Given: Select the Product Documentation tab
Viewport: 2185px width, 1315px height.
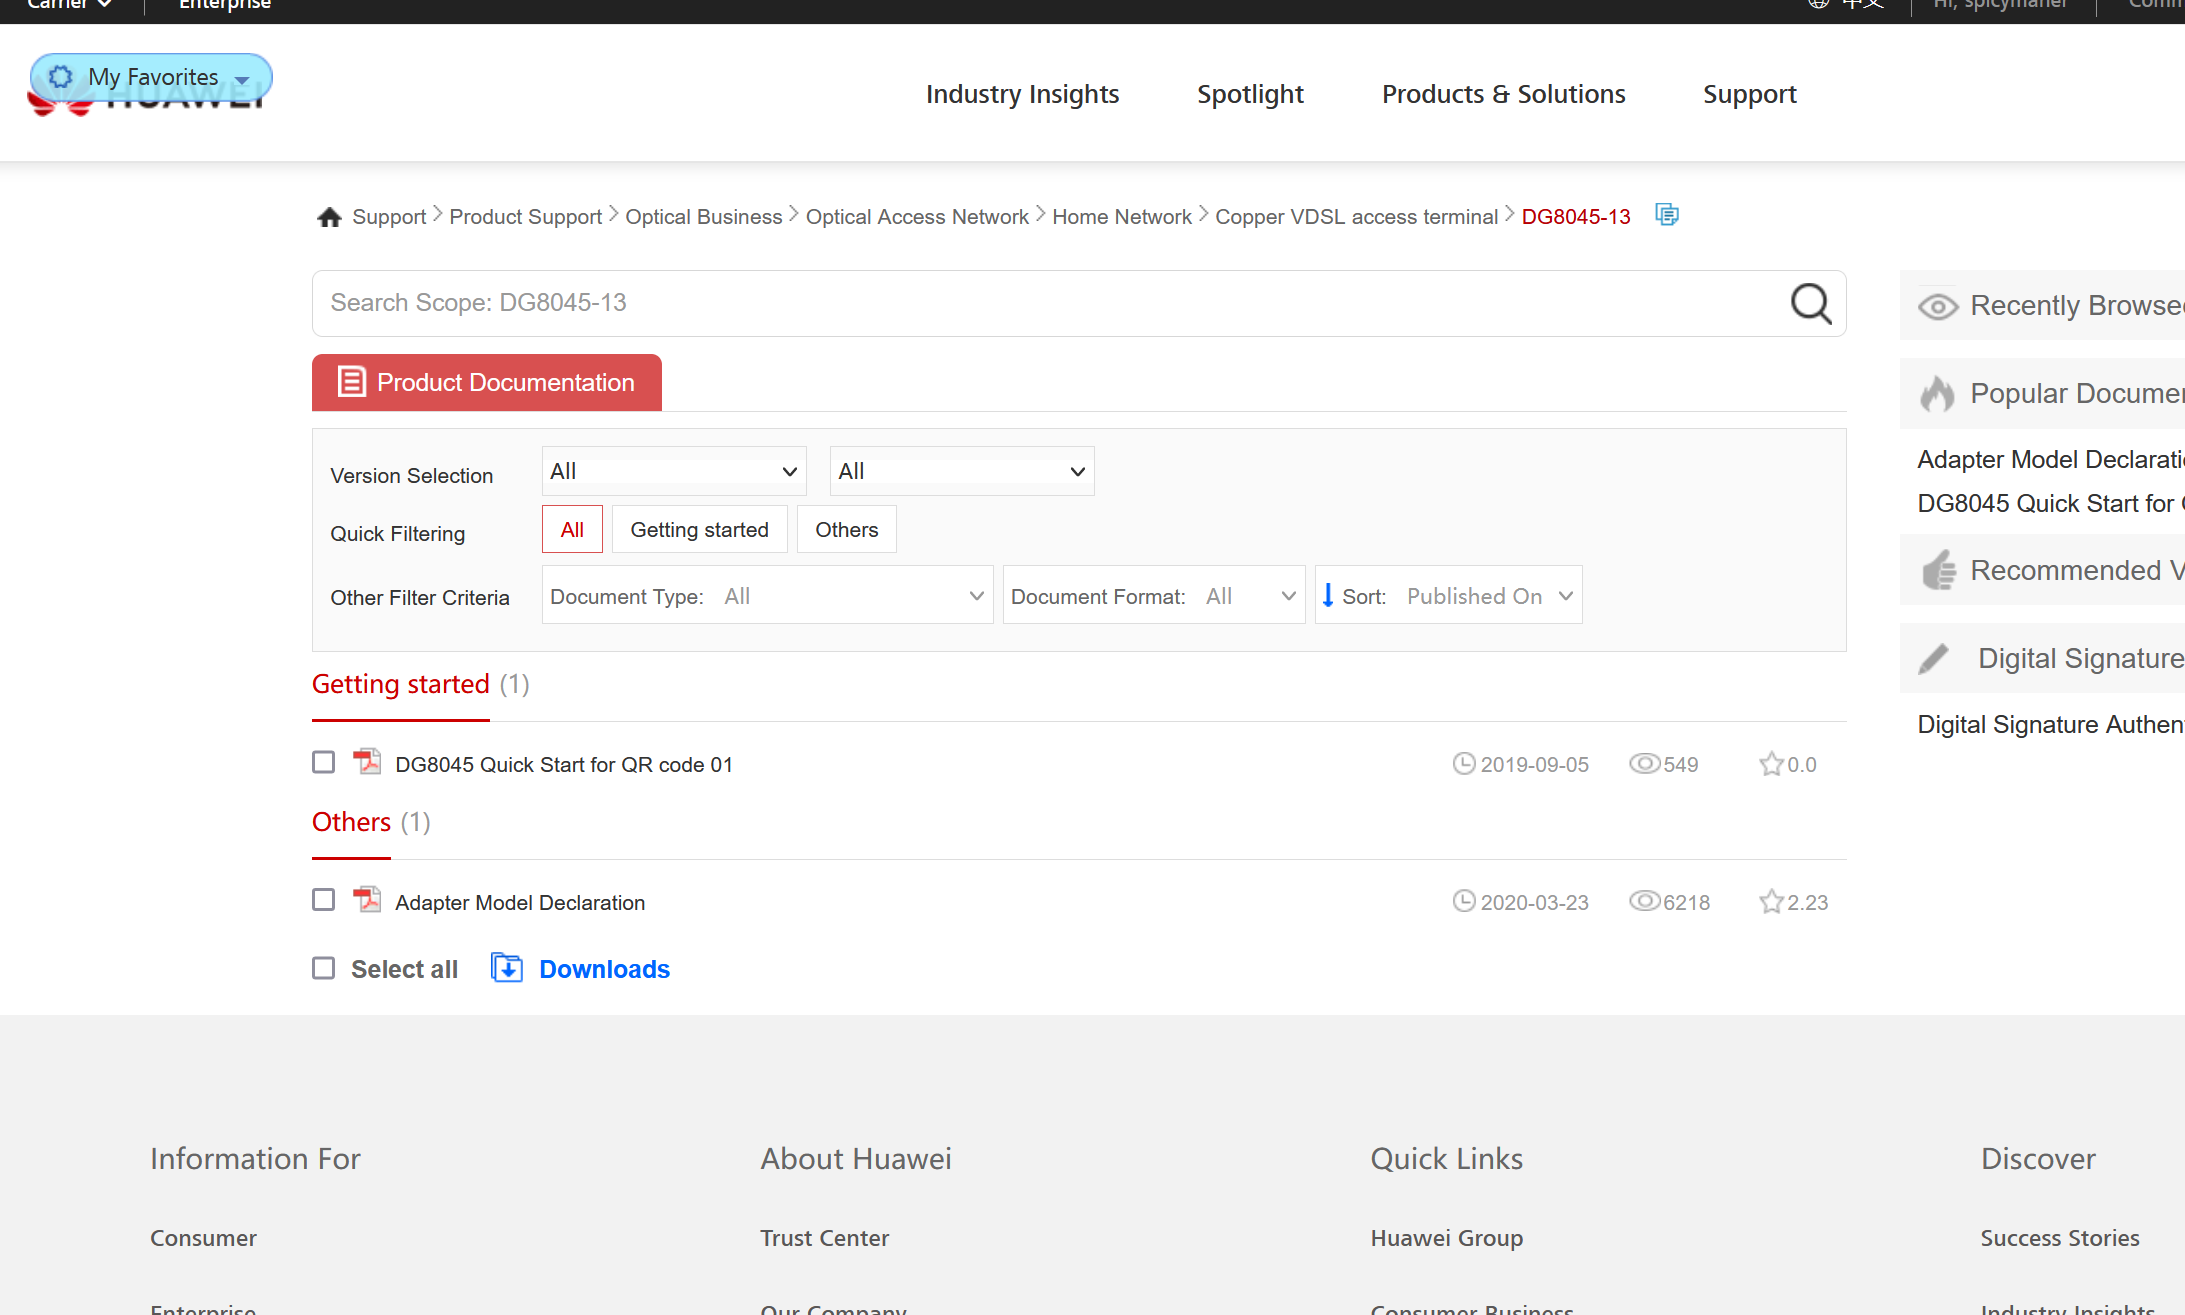Looking at the screenshot, I should coord(487,382).
